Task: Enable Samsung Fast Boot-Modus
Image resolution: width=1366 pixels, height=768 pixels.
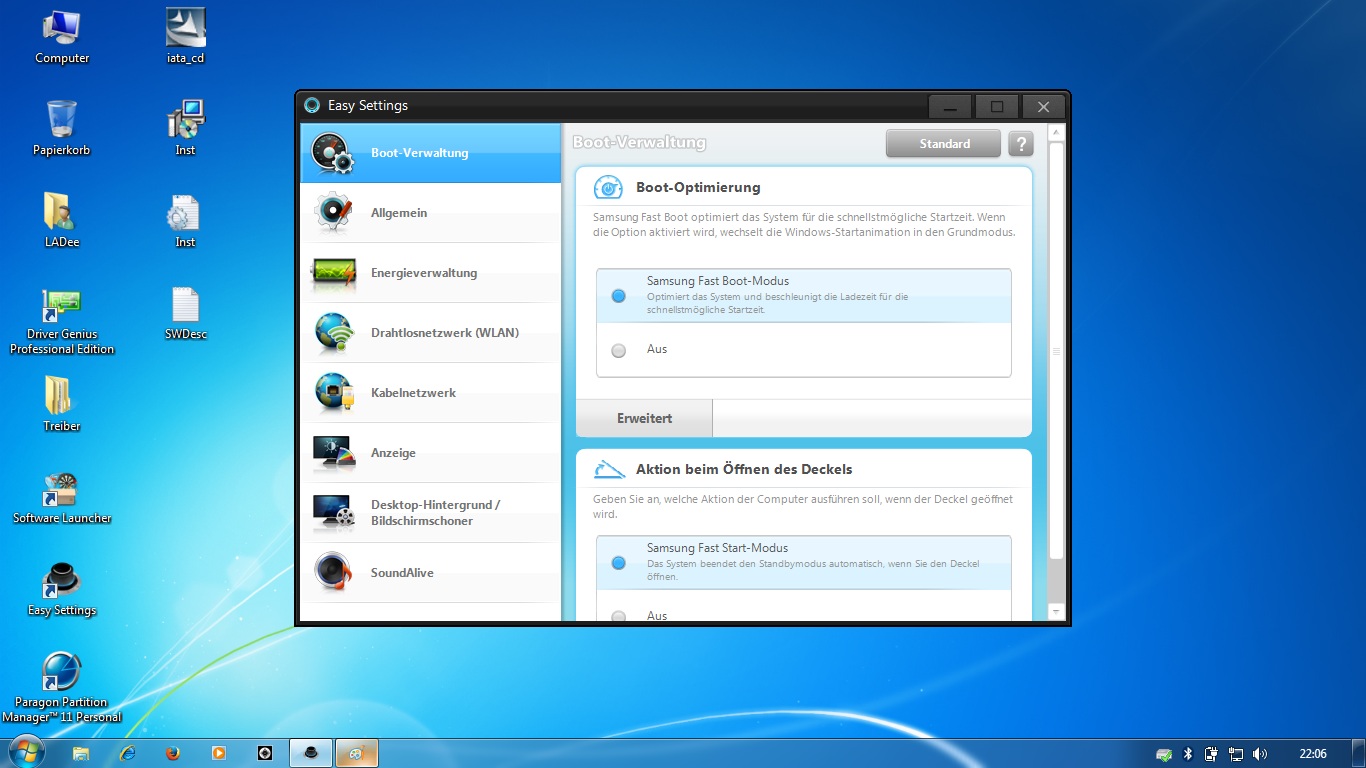Action: pos(618,296)
